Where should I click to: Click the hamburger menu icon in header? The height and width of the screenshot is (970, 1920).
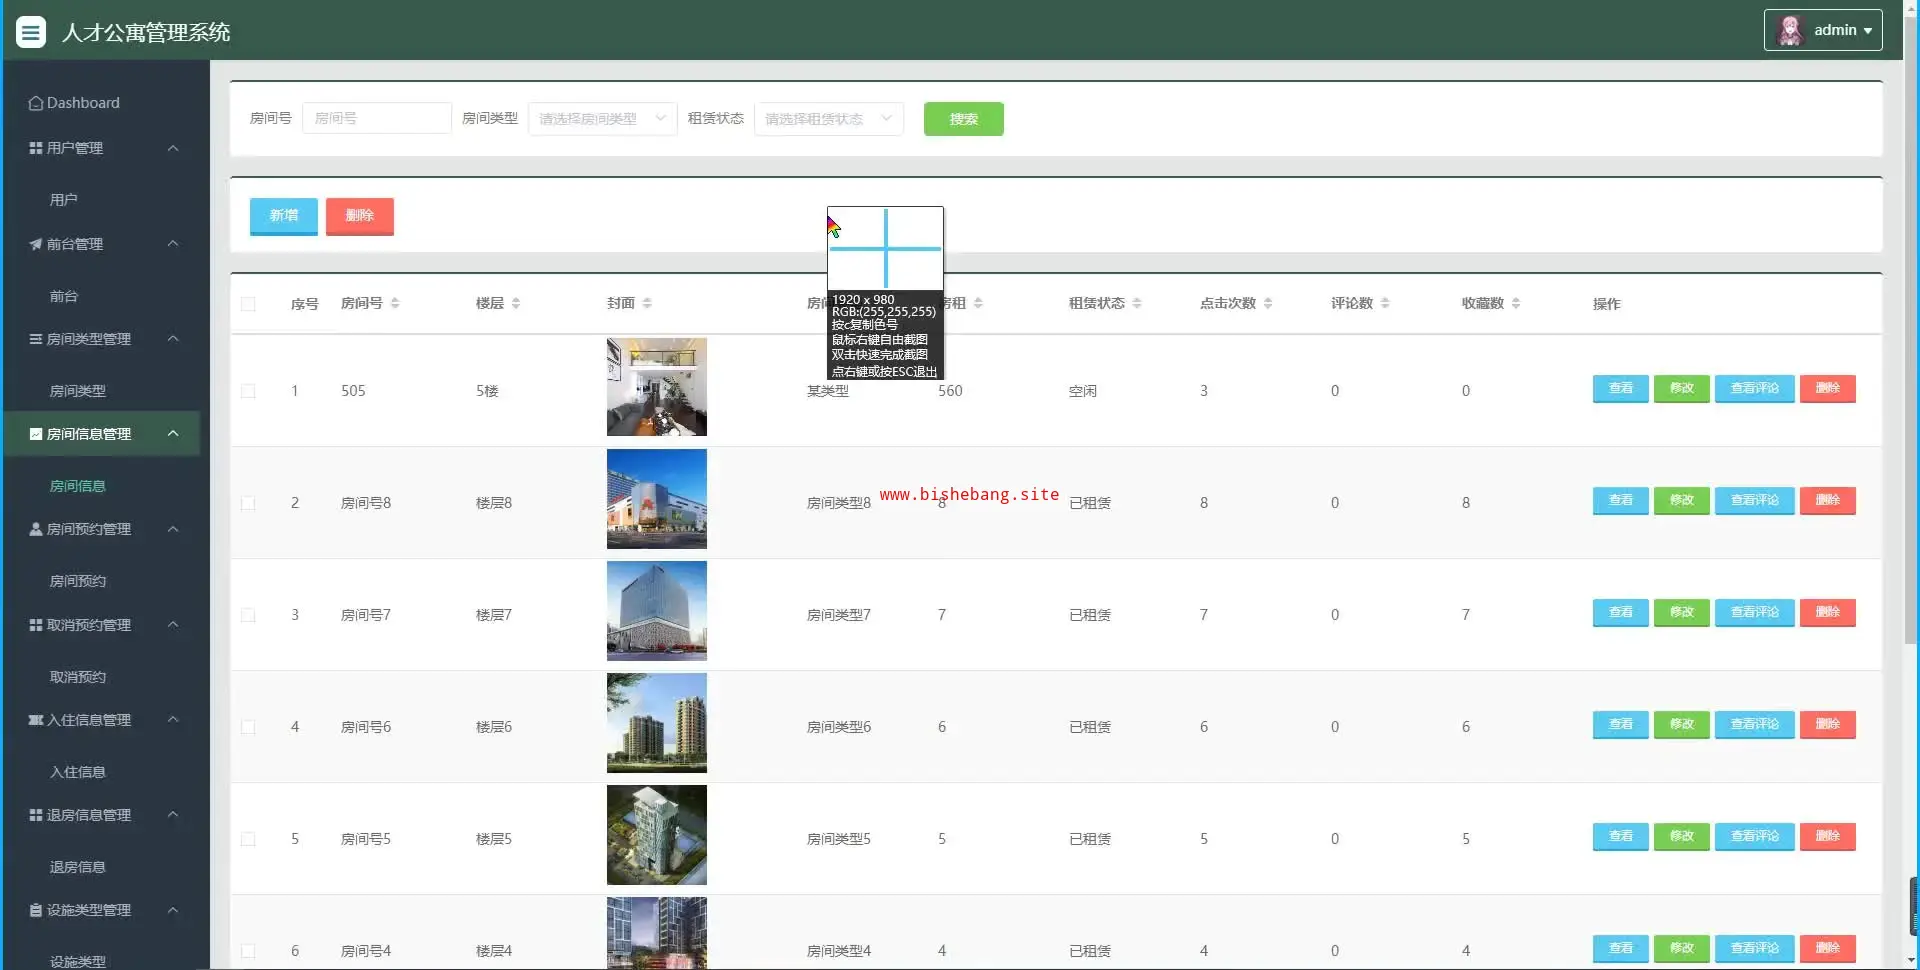(31, 32)
